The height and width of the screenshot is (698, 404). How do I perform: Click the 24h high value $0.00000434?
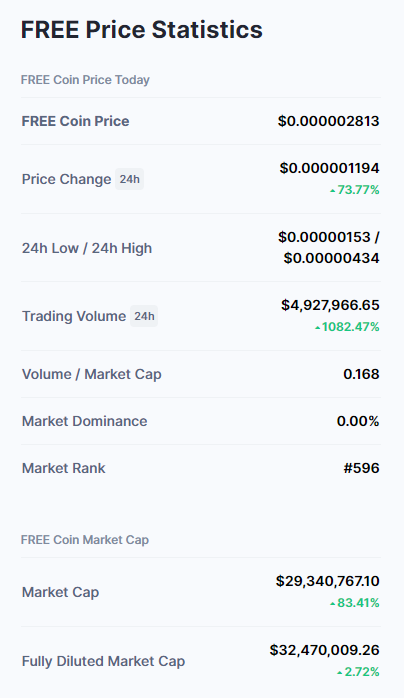pos(331,258)
